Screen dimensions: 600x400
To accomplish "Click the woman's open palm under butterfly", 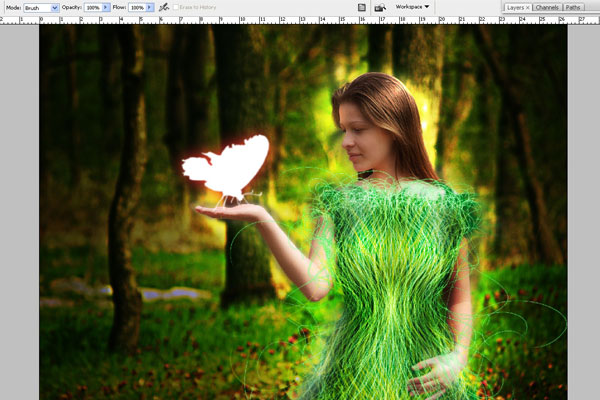I will 225,211.
